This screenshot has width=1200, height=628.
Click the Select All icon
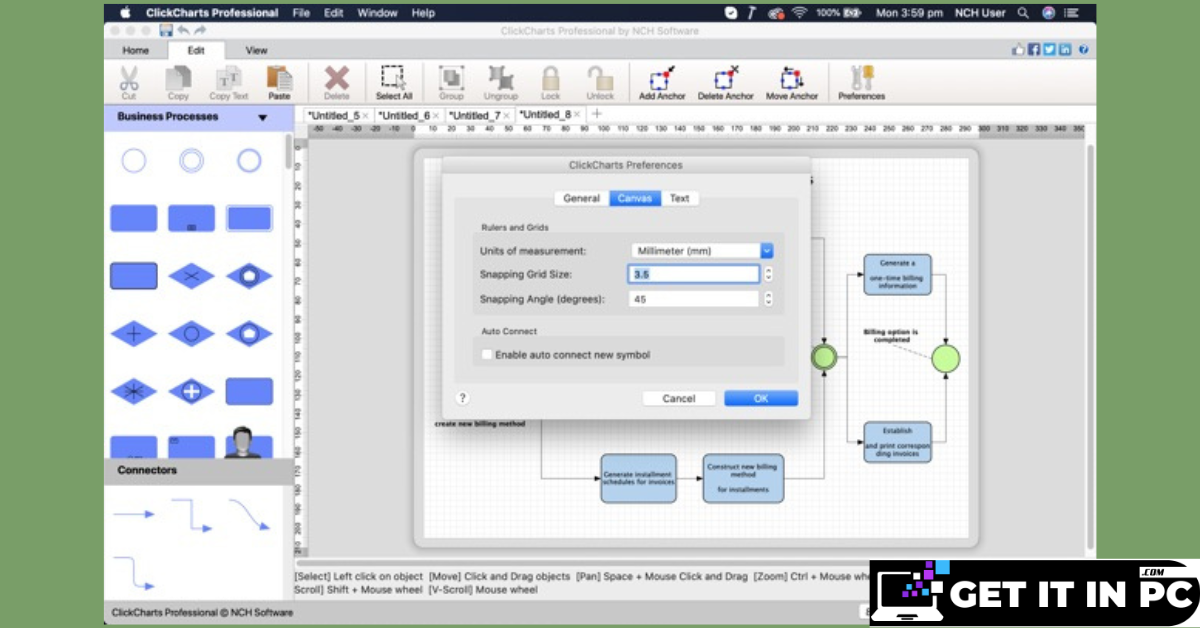tap(393, 79)
